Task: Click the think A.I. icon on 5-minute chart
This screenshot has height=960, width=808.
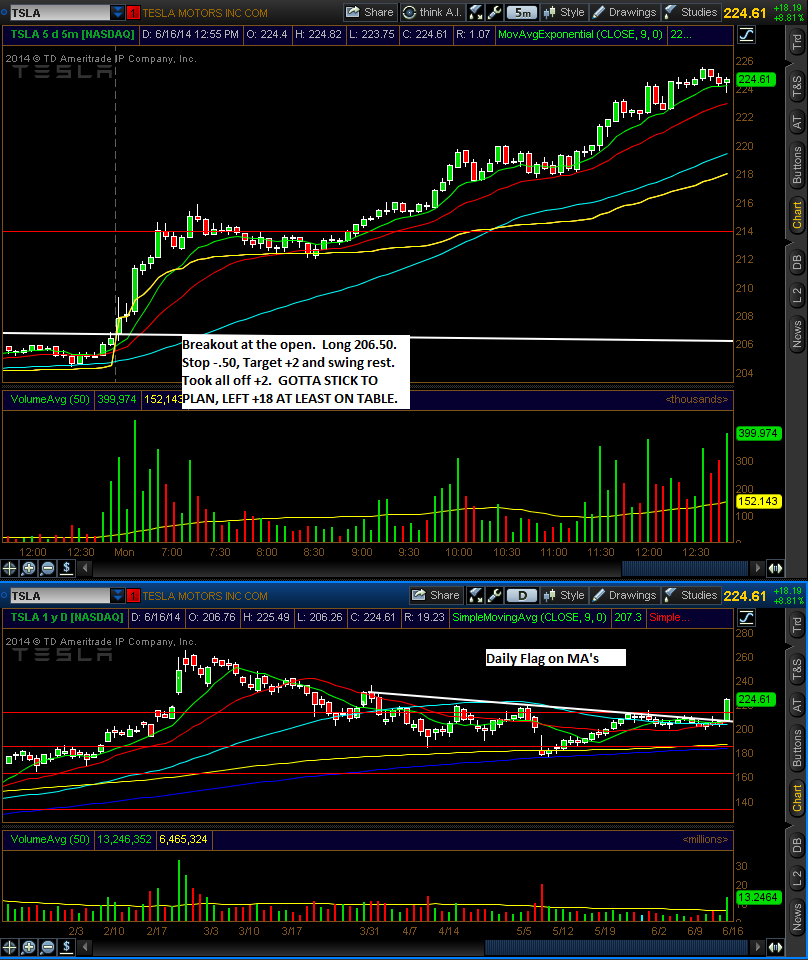Action: click(x=409, y=12)
